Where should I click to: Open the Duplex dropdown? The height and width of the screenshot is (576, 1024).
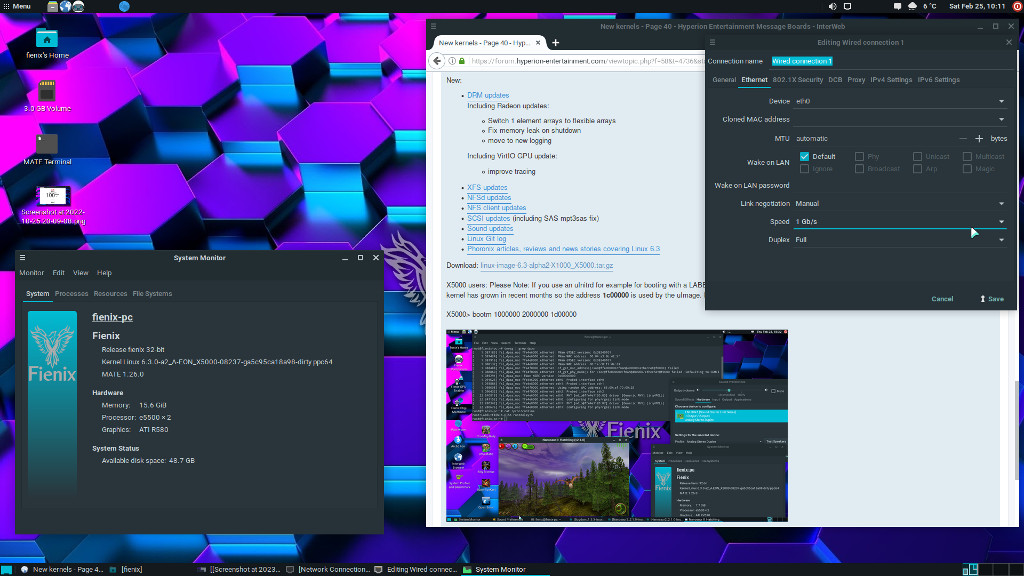[x=900, y=240]
